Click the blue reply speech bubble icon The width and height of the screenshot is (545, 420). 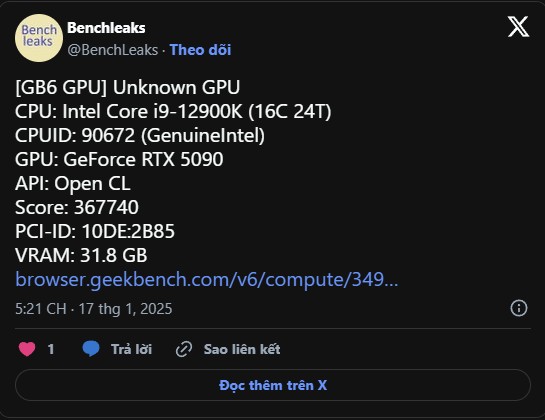[x=91, y=349]
